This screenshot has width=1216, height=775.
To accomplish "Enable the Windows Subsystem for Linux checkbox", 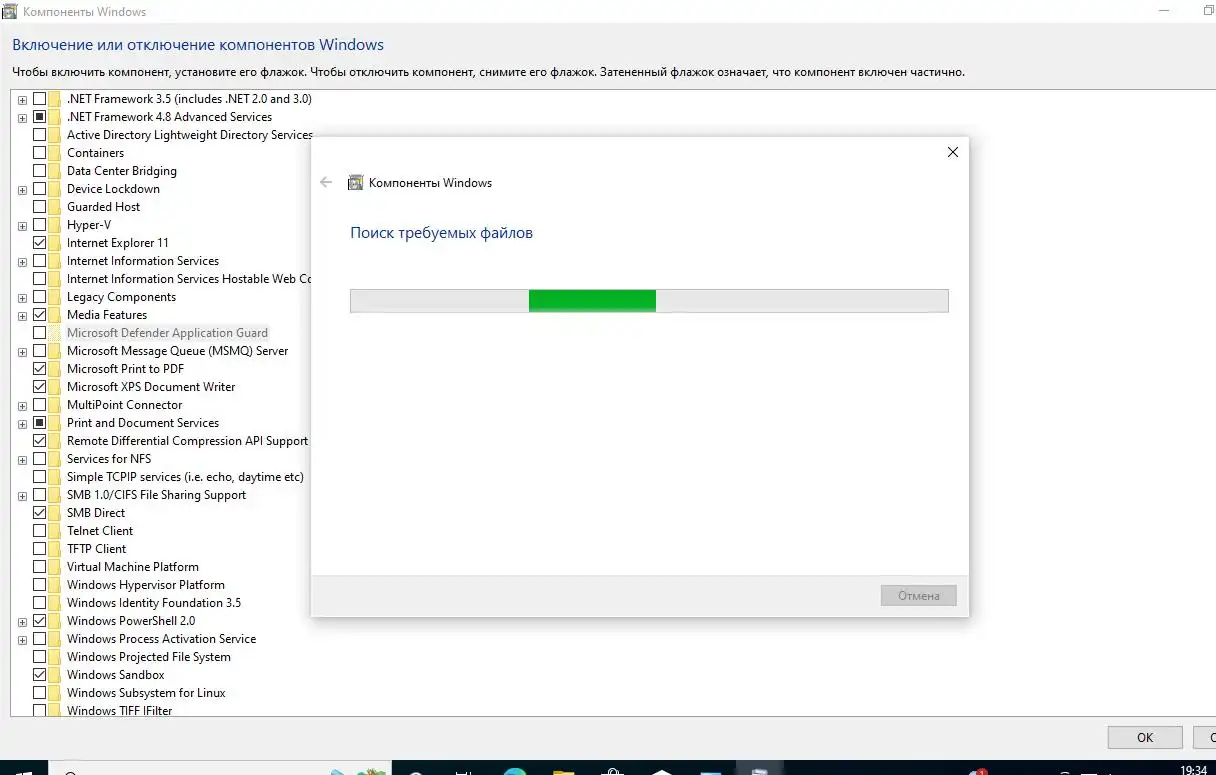I will [x=40, y=693].
